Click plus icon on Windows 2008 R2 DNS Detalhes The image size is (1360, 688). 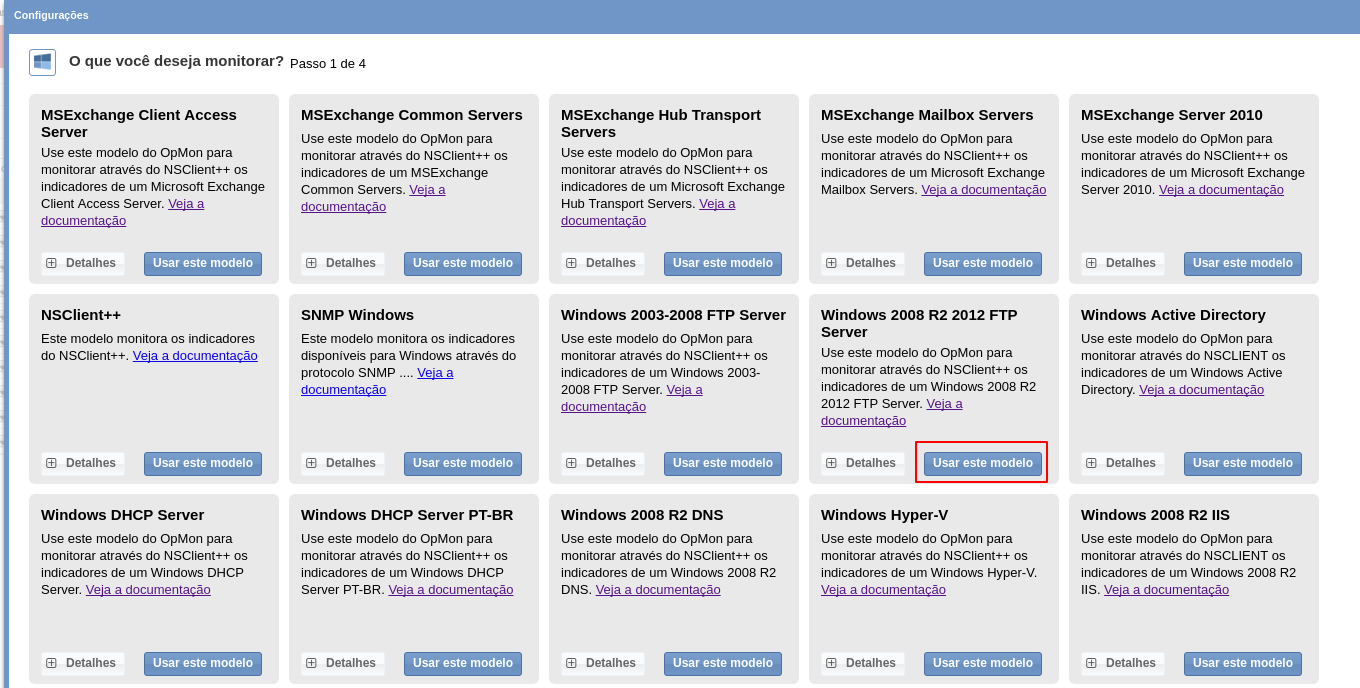[x=571, y=663]
